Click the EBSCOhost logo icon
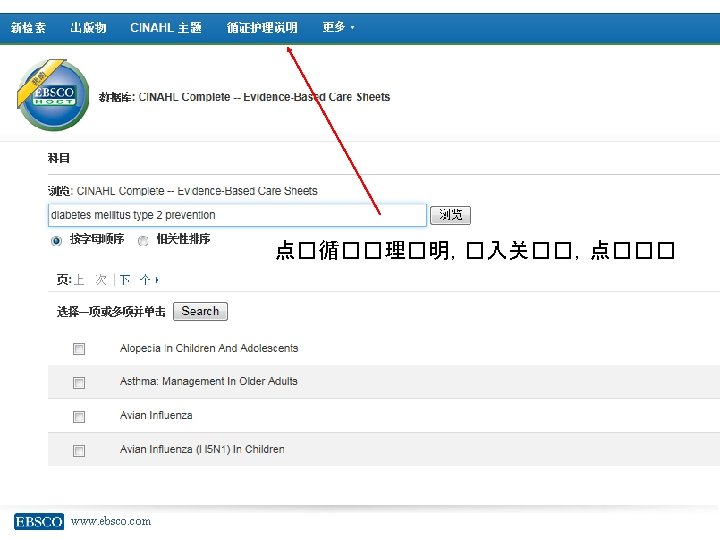This screenshot has width=720, height=540. (x=53, y=95)
